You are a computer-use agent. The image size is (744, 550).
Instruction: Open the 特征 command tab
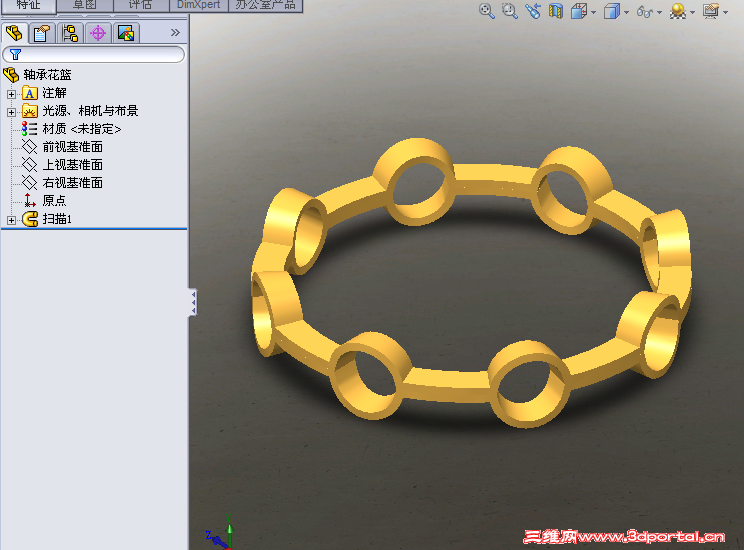[28, 5]
